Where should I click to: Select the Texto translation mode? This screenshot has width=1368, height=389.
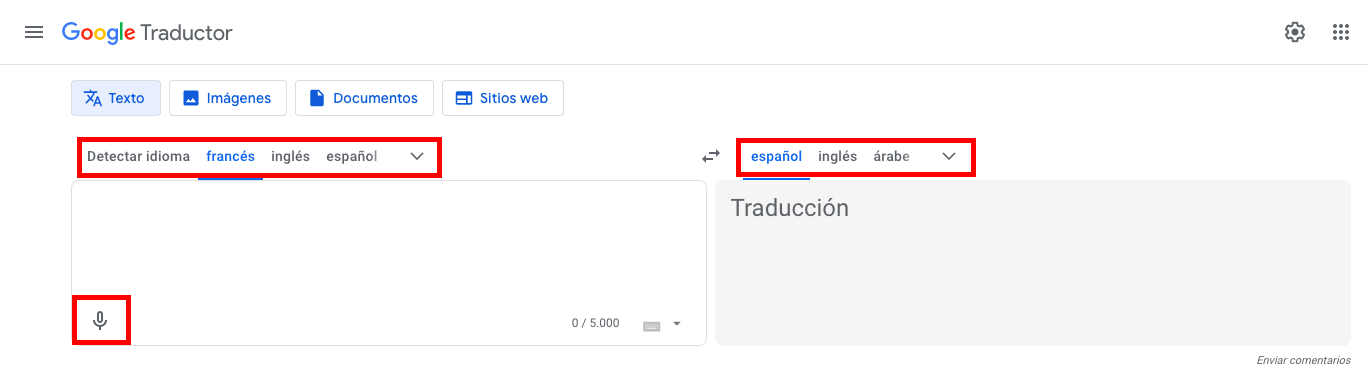(x=115, y=98)
